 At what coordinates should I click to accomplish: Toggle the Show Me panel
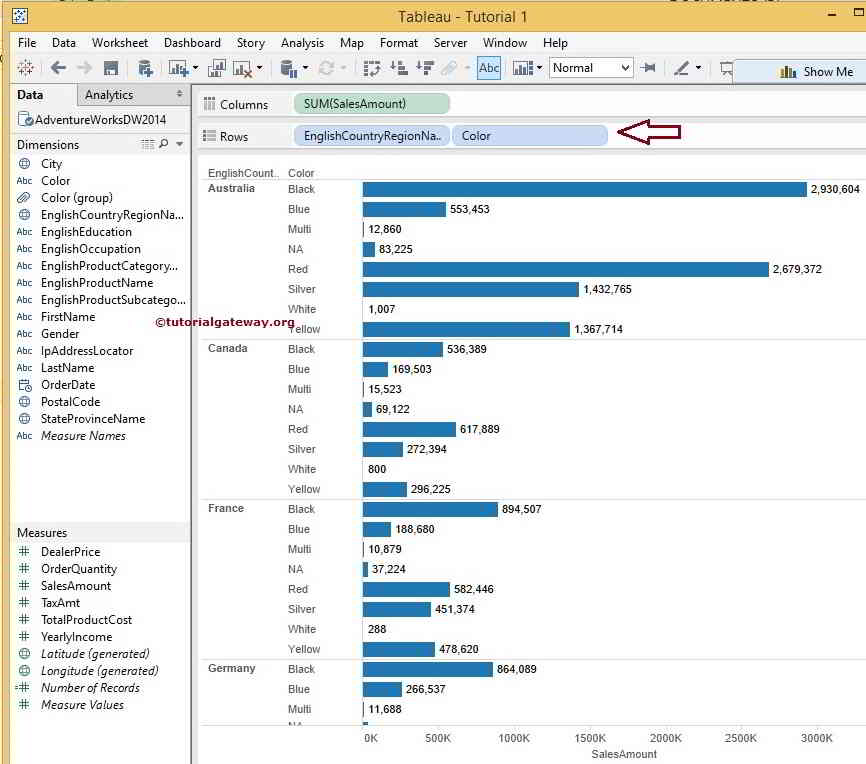(816, 71)
